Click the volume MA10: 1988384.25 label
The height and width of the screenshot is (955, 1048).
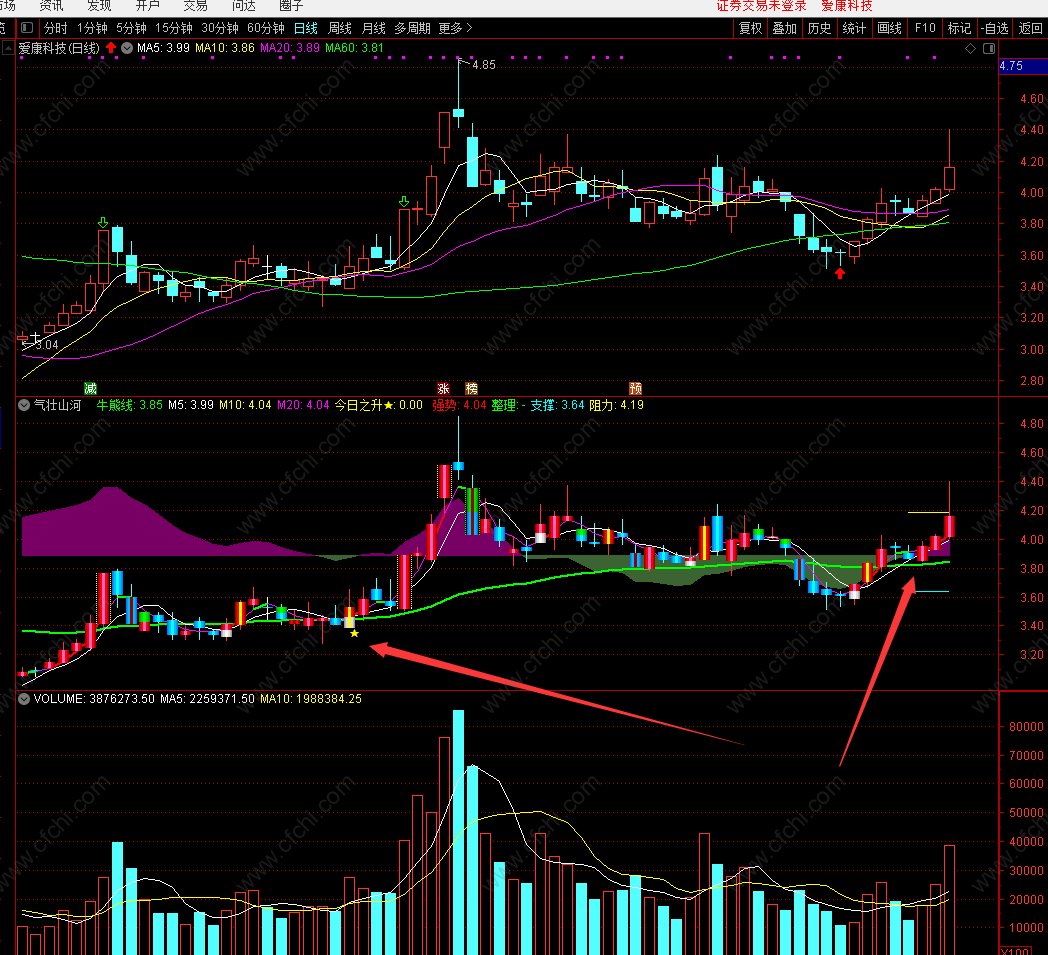click(311, 699)
